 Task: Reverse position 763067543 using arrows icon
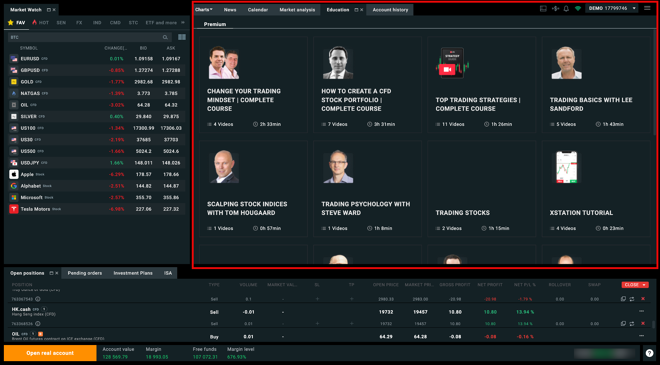(x=632, y=299)
